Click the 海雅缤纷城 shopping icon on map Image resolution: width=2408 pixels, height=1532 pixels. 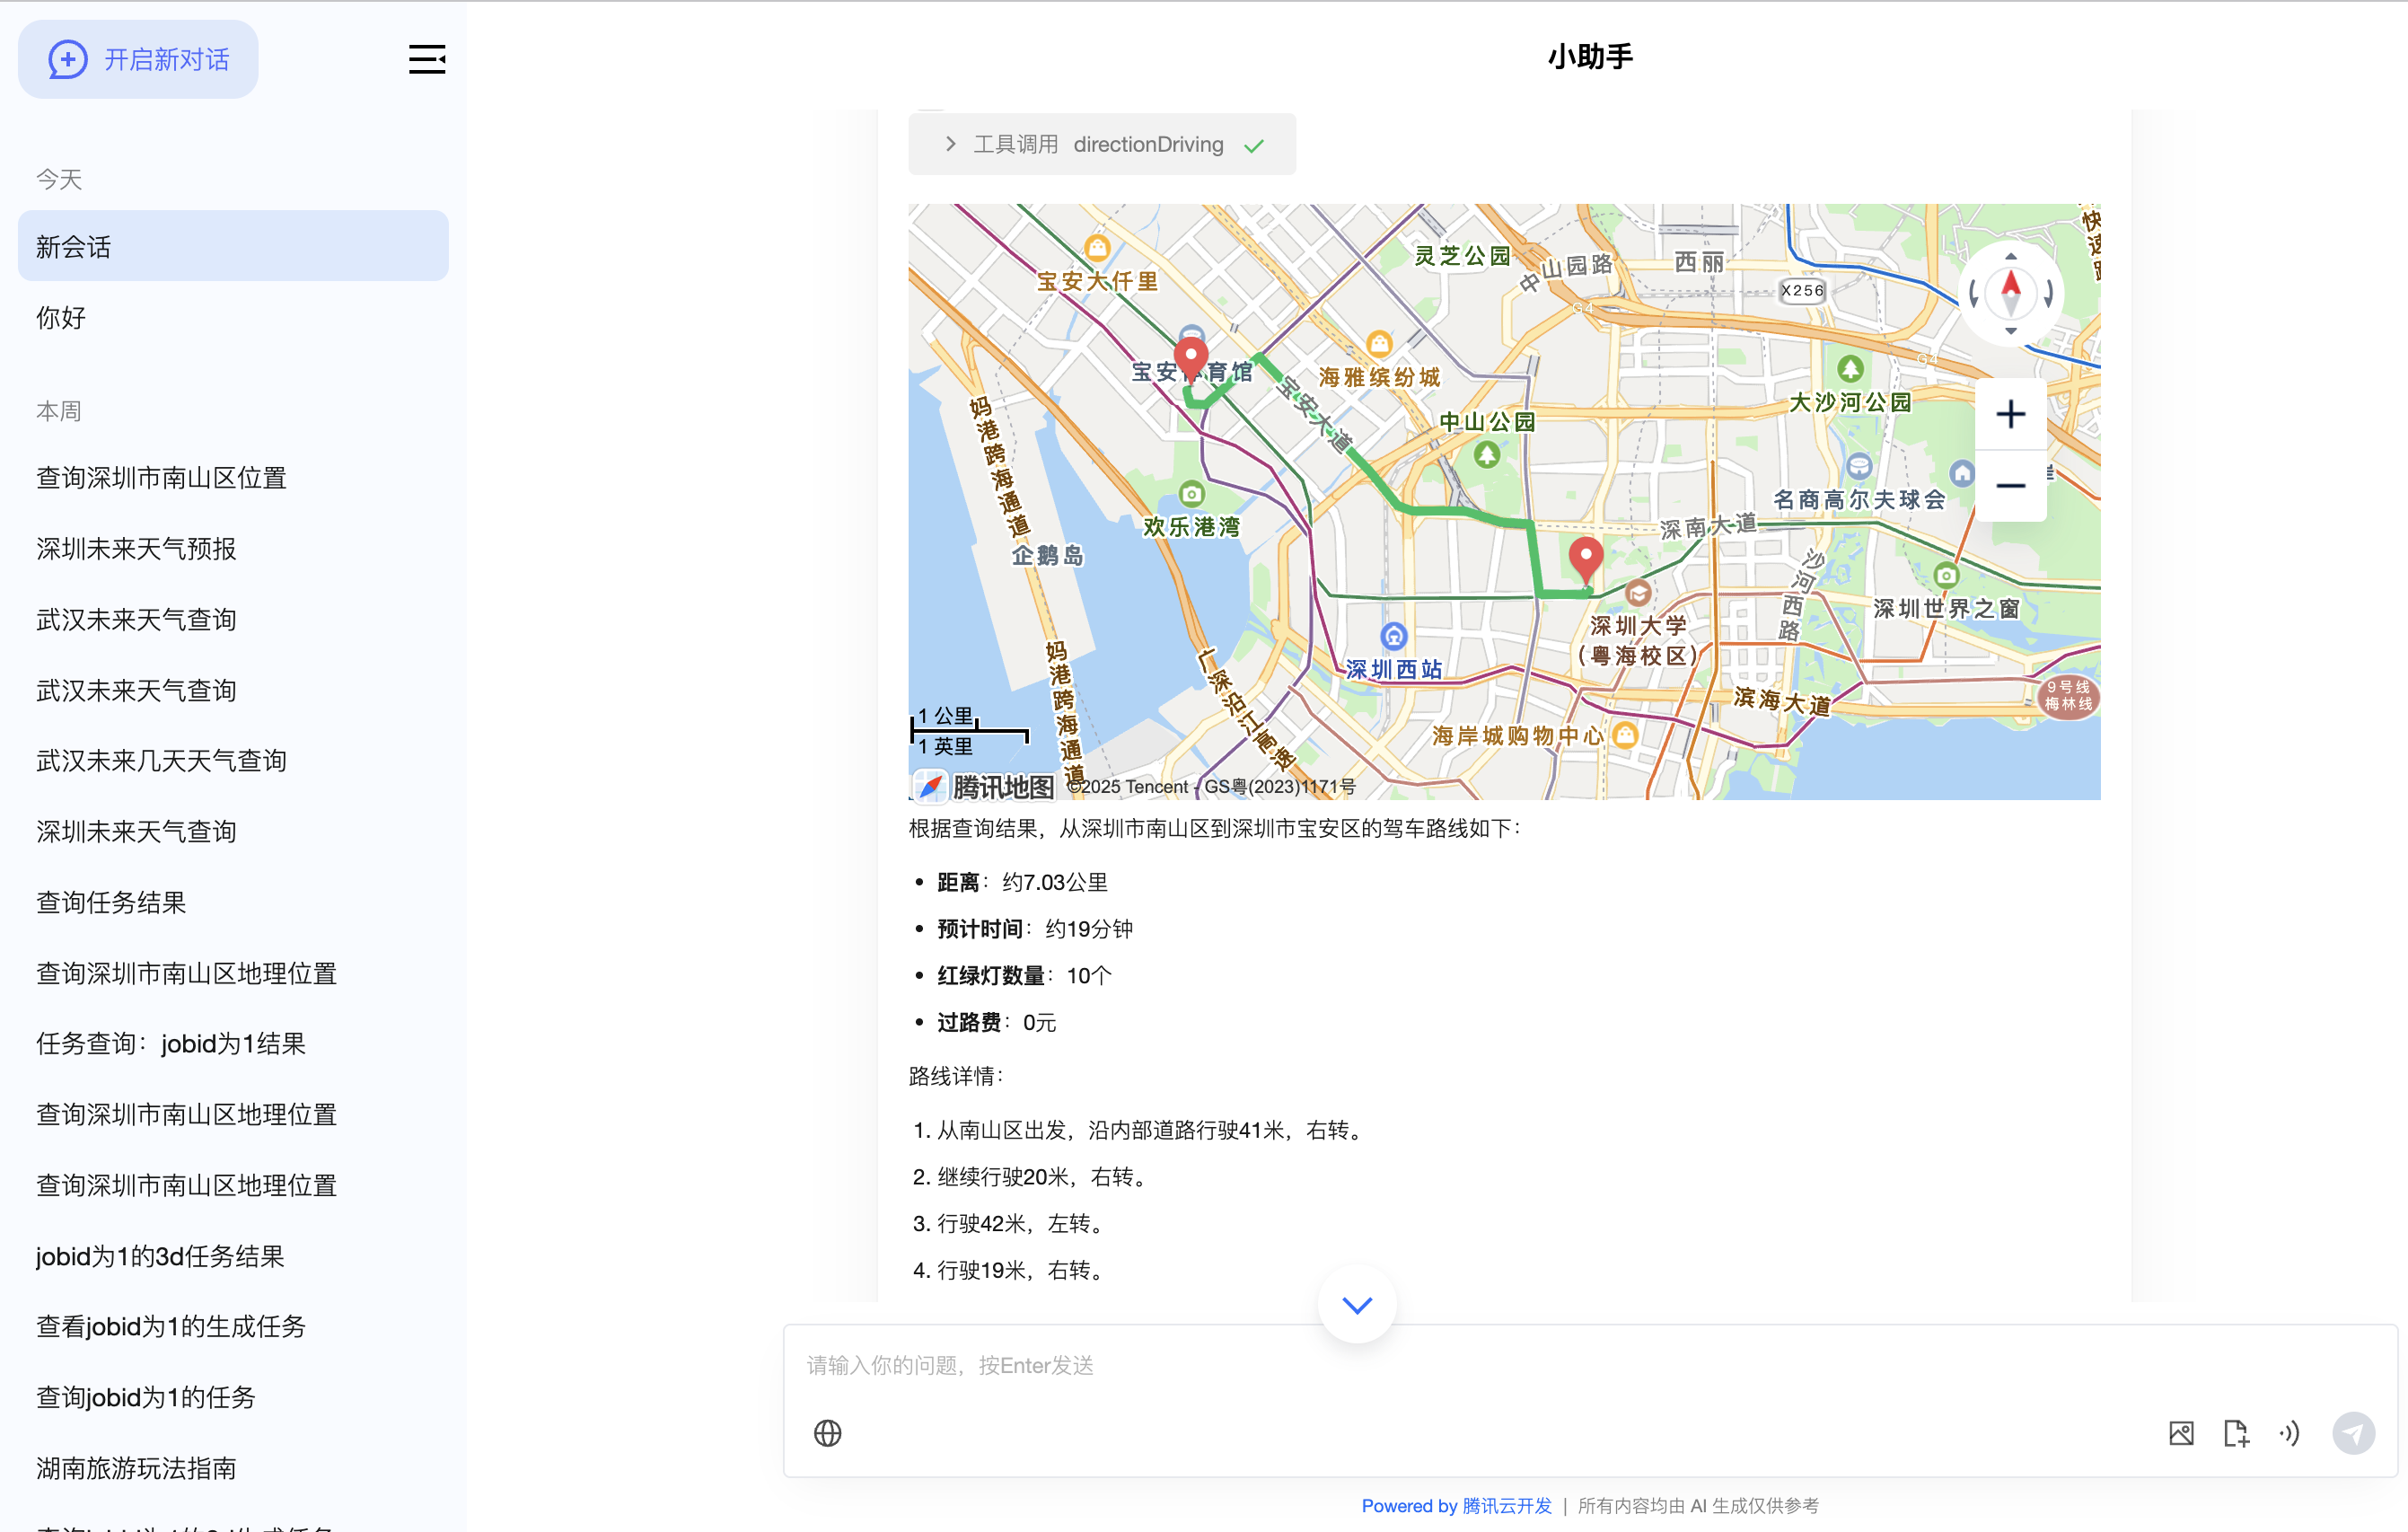pyautogui.click(x=1379, y=344)
